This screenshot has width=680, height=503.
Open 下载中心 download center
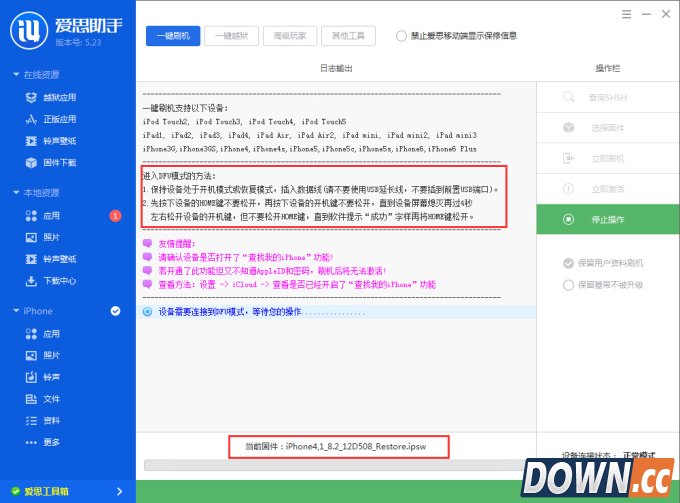(x=59, y=281)
